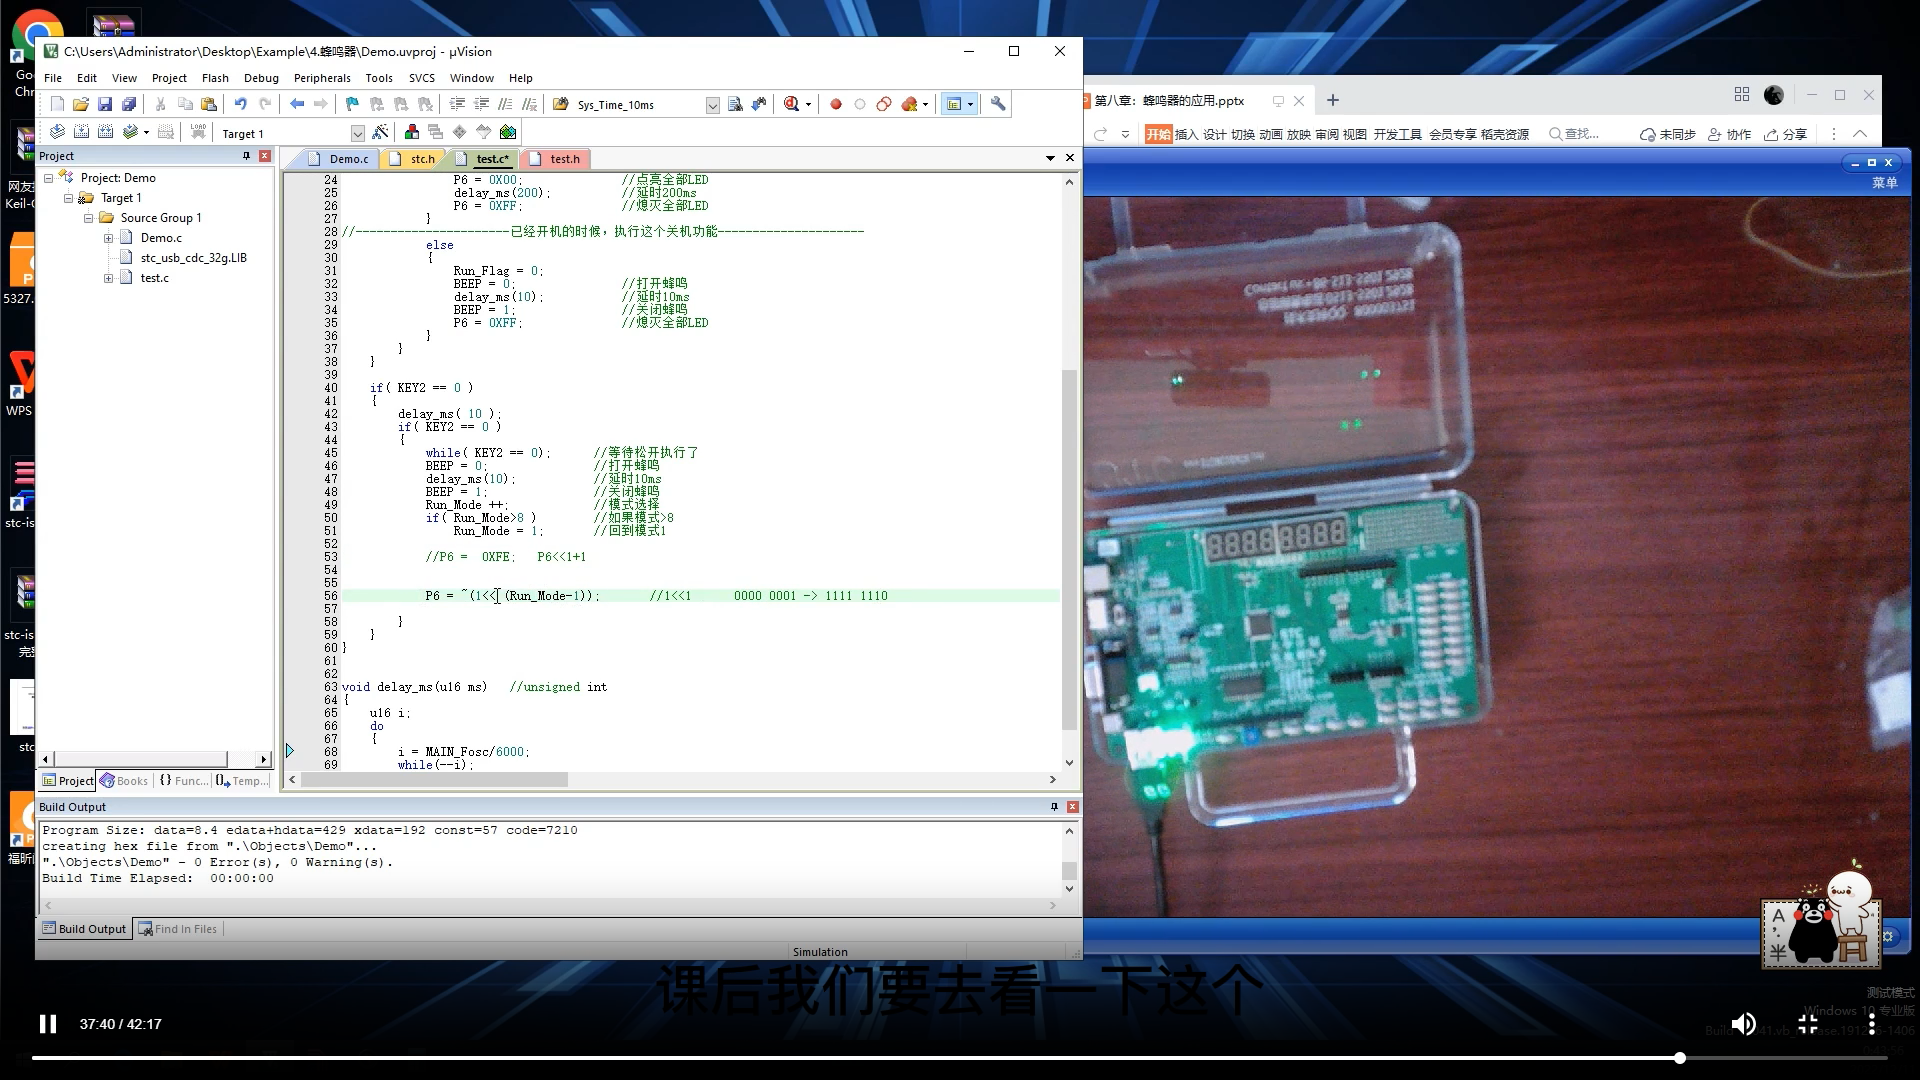Click the Comment selection icon
Viewport: 1920px width, 1080px height.
[x=505, y=104]
